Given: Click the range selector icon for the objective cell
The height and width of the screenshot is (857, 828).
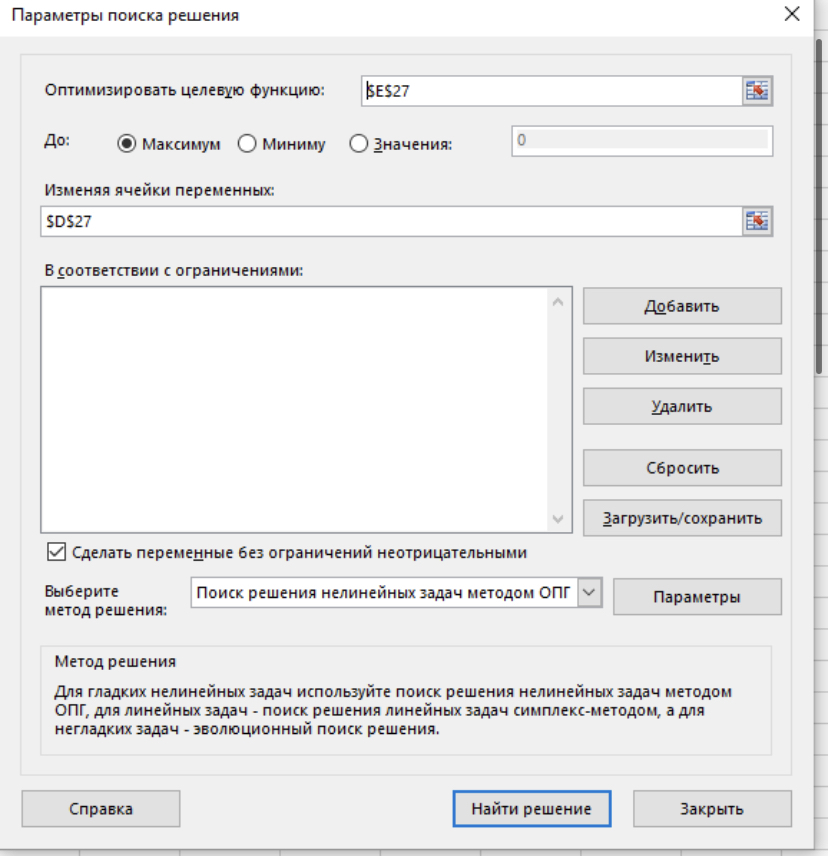Looking at the screenshot, I should [x=758, y=91].
